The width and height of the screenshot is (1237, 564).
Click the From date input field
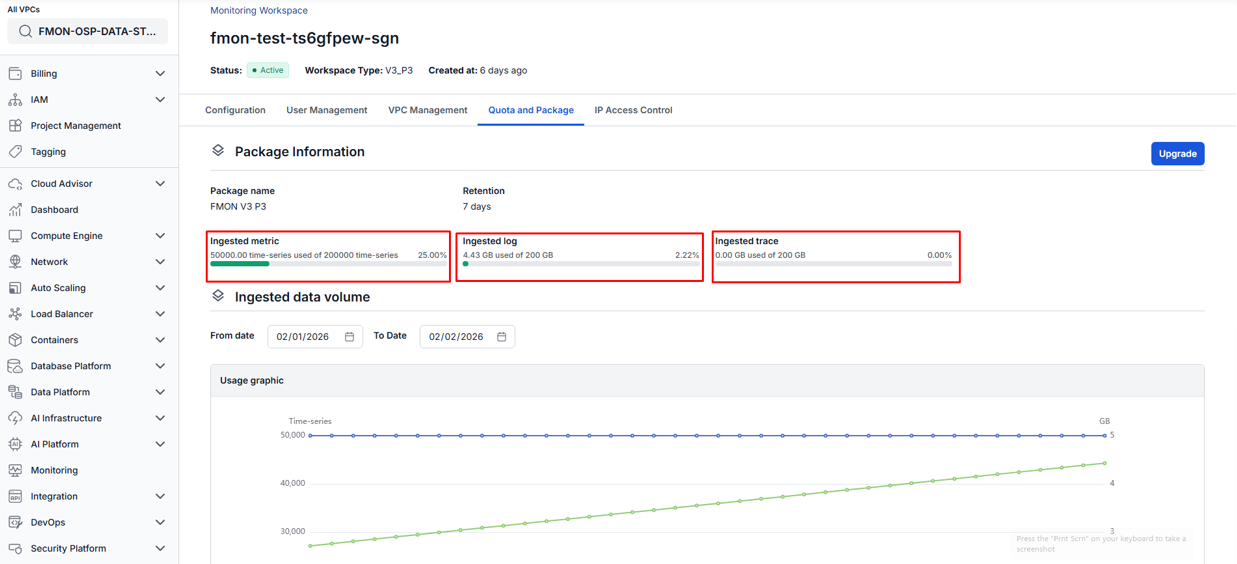point(303,337)
